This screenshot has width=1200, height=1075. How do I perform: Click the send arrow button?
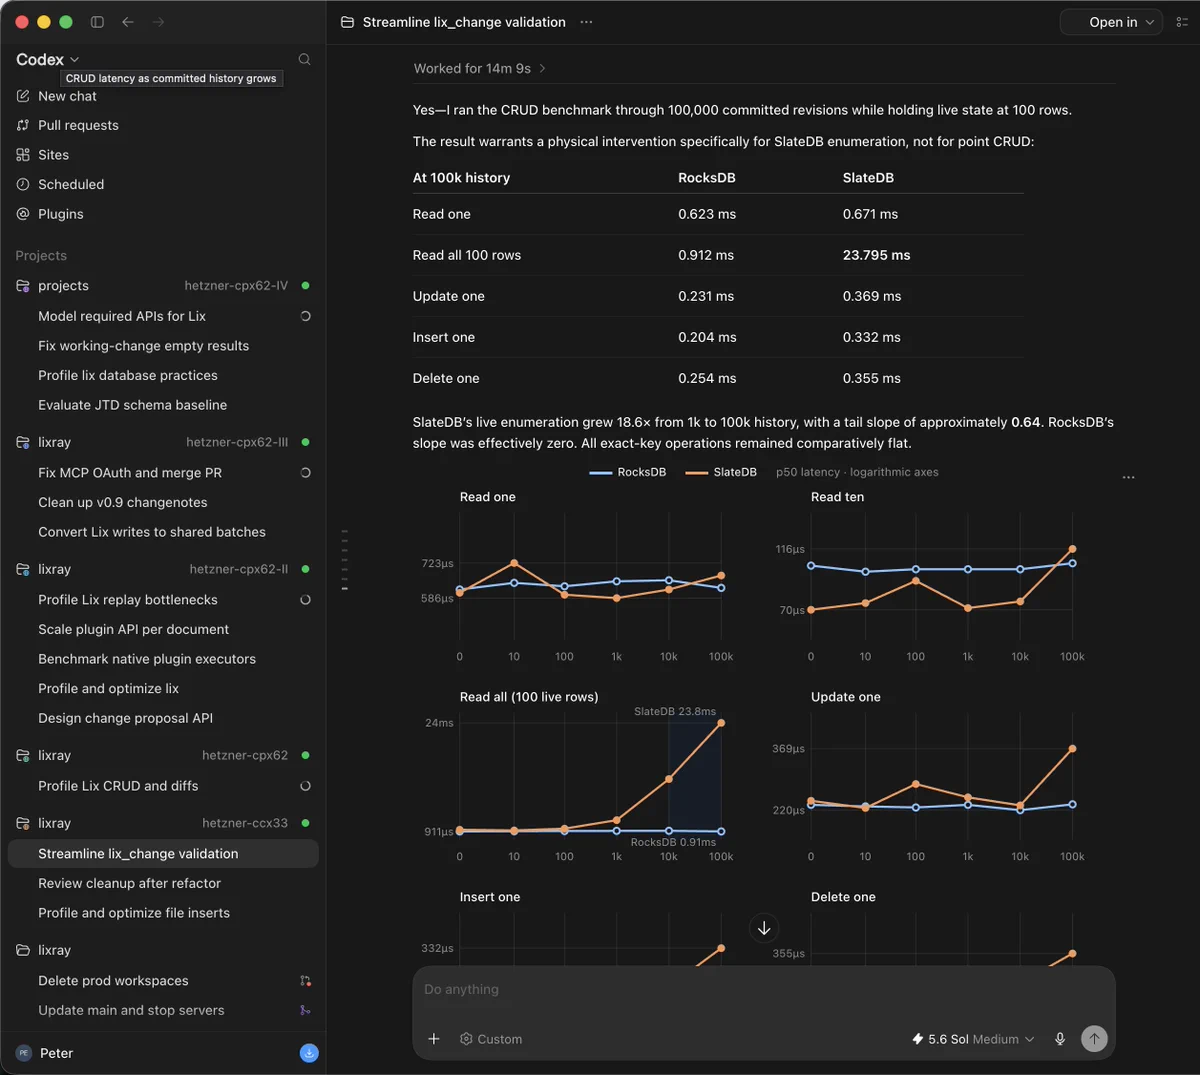(x=1094, y=1039)
